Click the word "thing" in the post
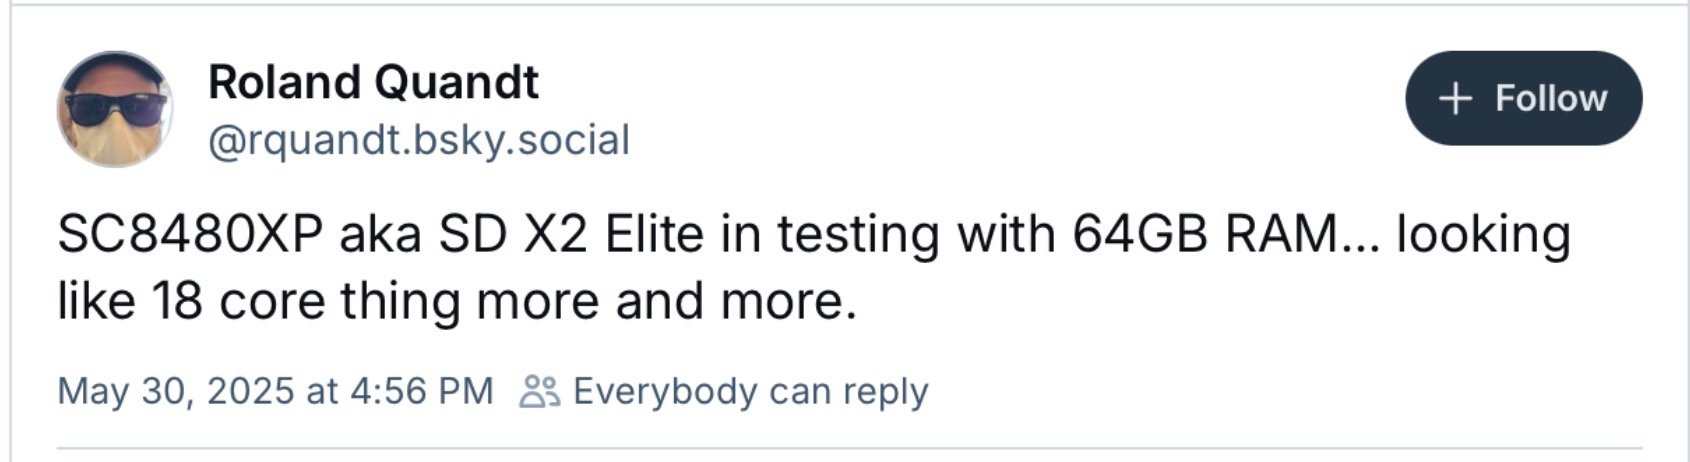Viewport: 1690px width, 462px height. (x=401, y=301)
